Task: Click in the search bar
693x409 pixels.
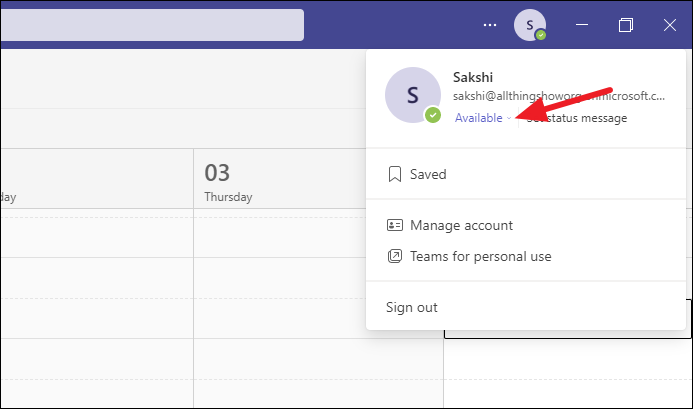Action: click(152, 25)
